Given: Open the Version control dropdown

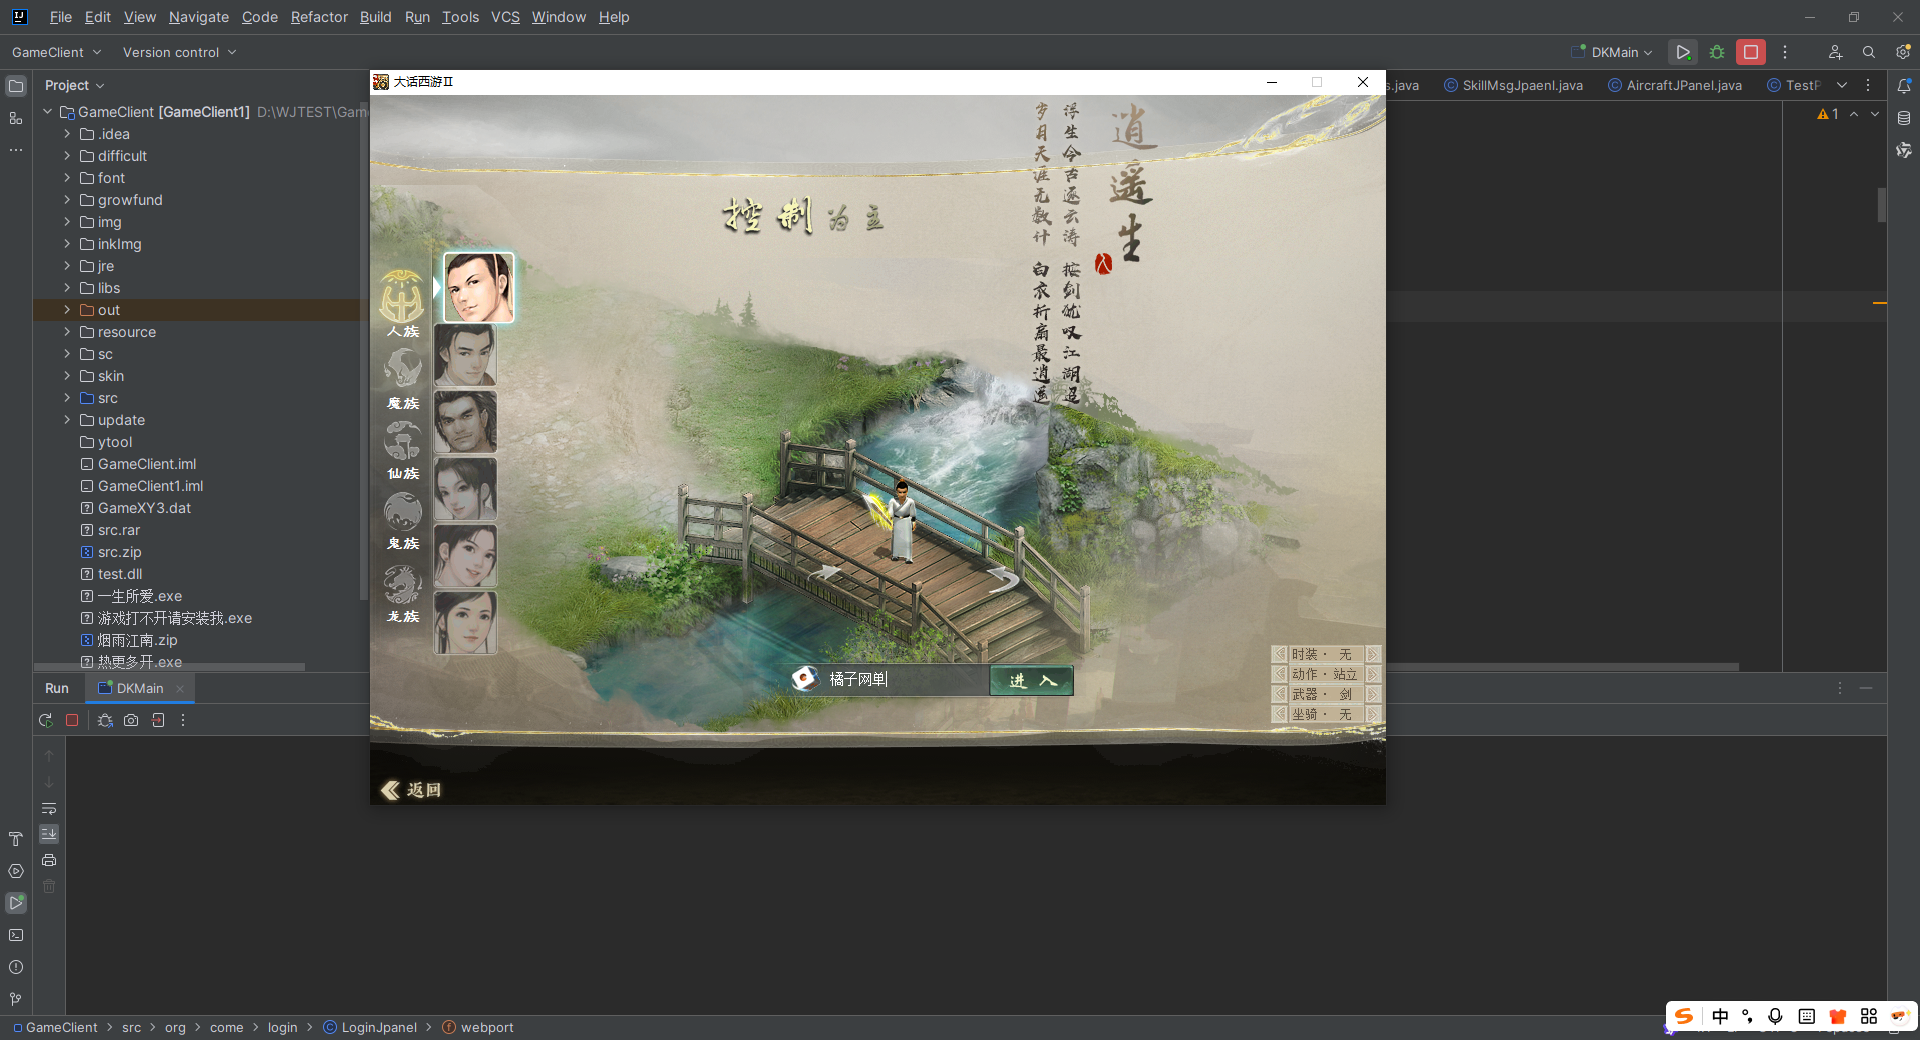Looking at the screenshot, I should 180,52.
